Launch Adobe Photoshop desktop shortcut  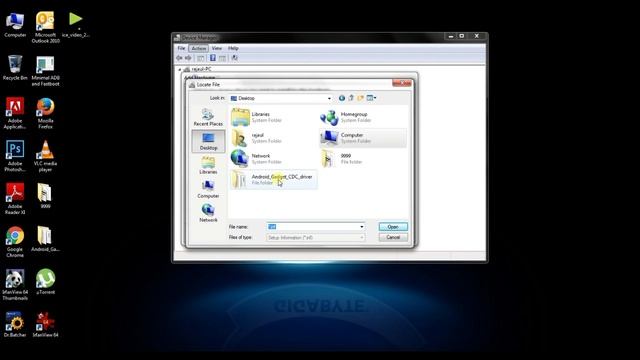15,156
